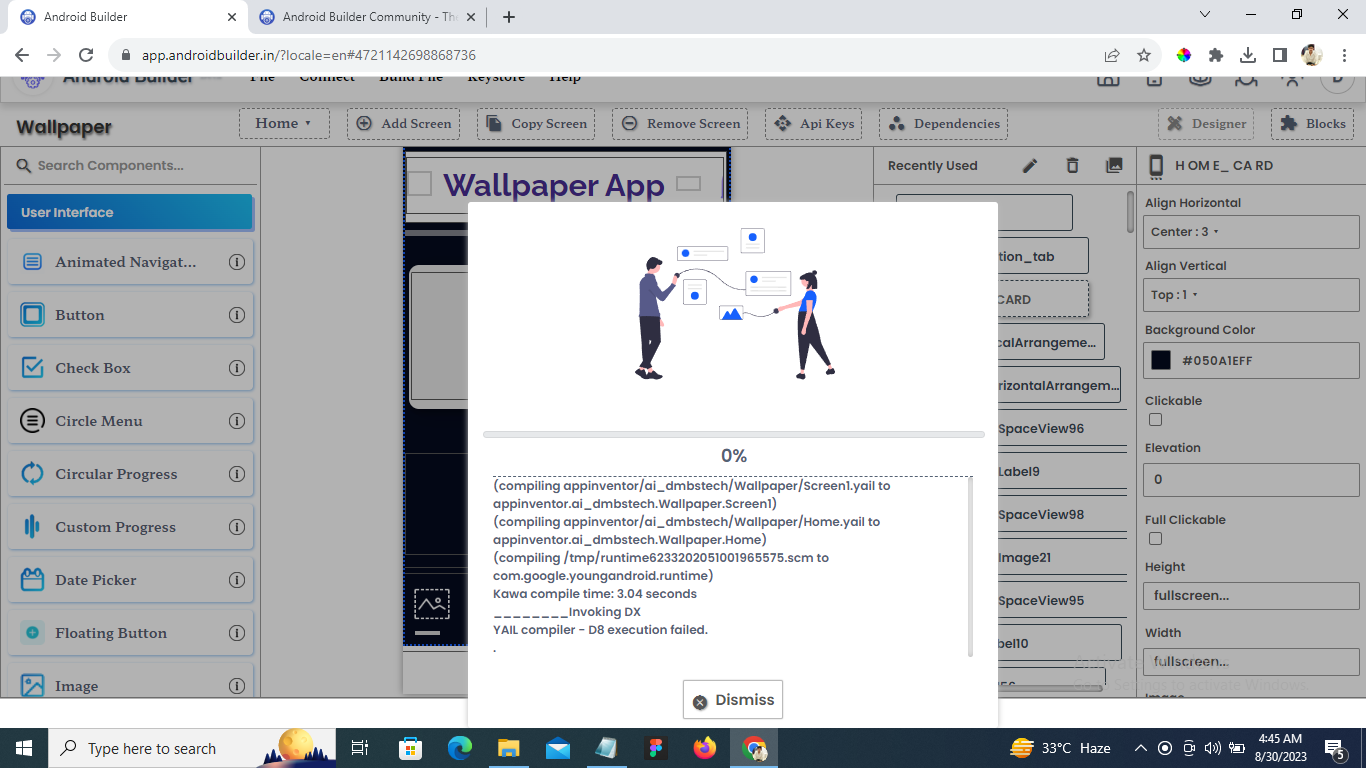
Task: Click the delete trash icon in Recently Used
Action: pos(1072,166)
